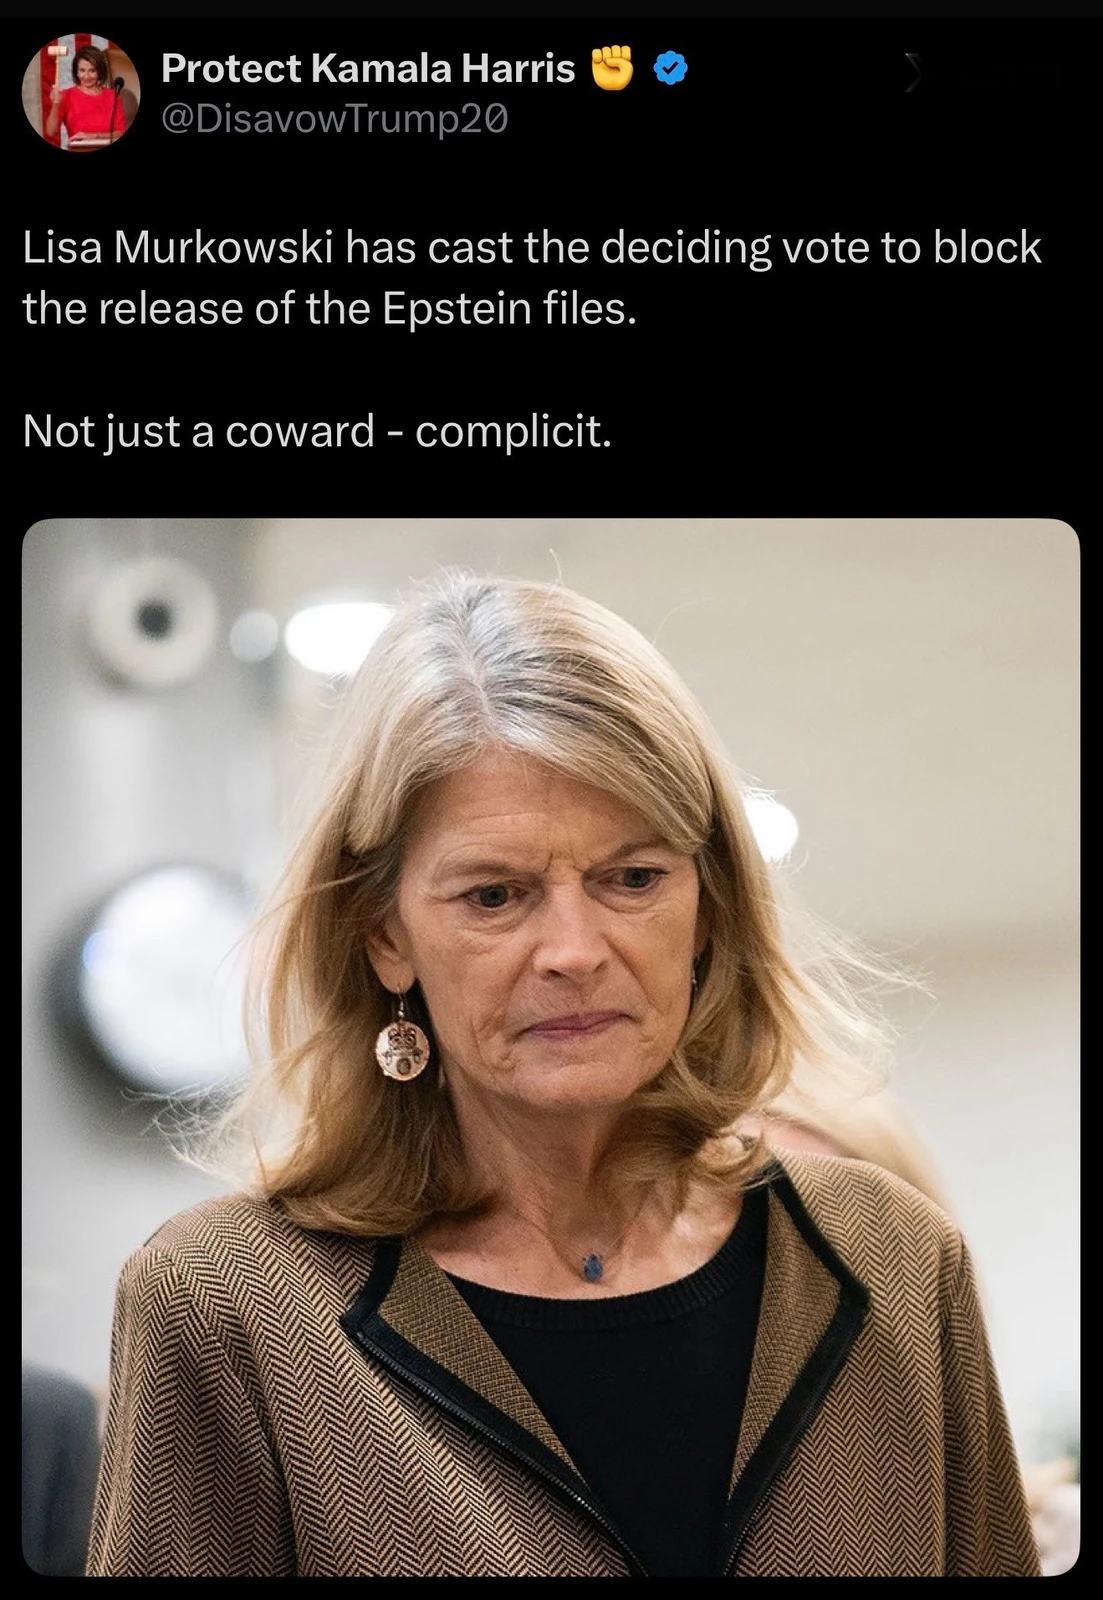The height and width of the screenshot is (1600, 1103).
Task: Click the words 'Epstein files' in tweet
Action: click(x=509, y=309)
